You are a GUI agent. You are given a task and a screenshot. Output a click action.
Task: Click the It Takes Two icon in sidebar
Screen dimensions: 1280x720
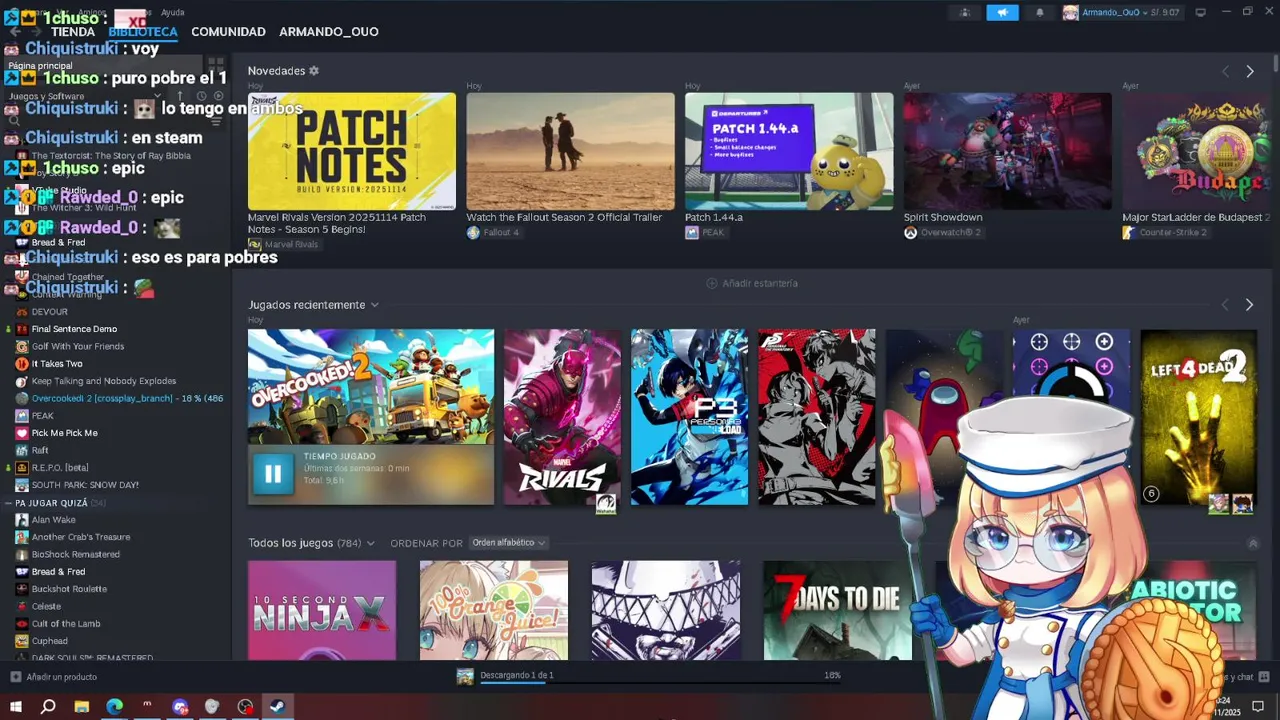pos(22,364)
